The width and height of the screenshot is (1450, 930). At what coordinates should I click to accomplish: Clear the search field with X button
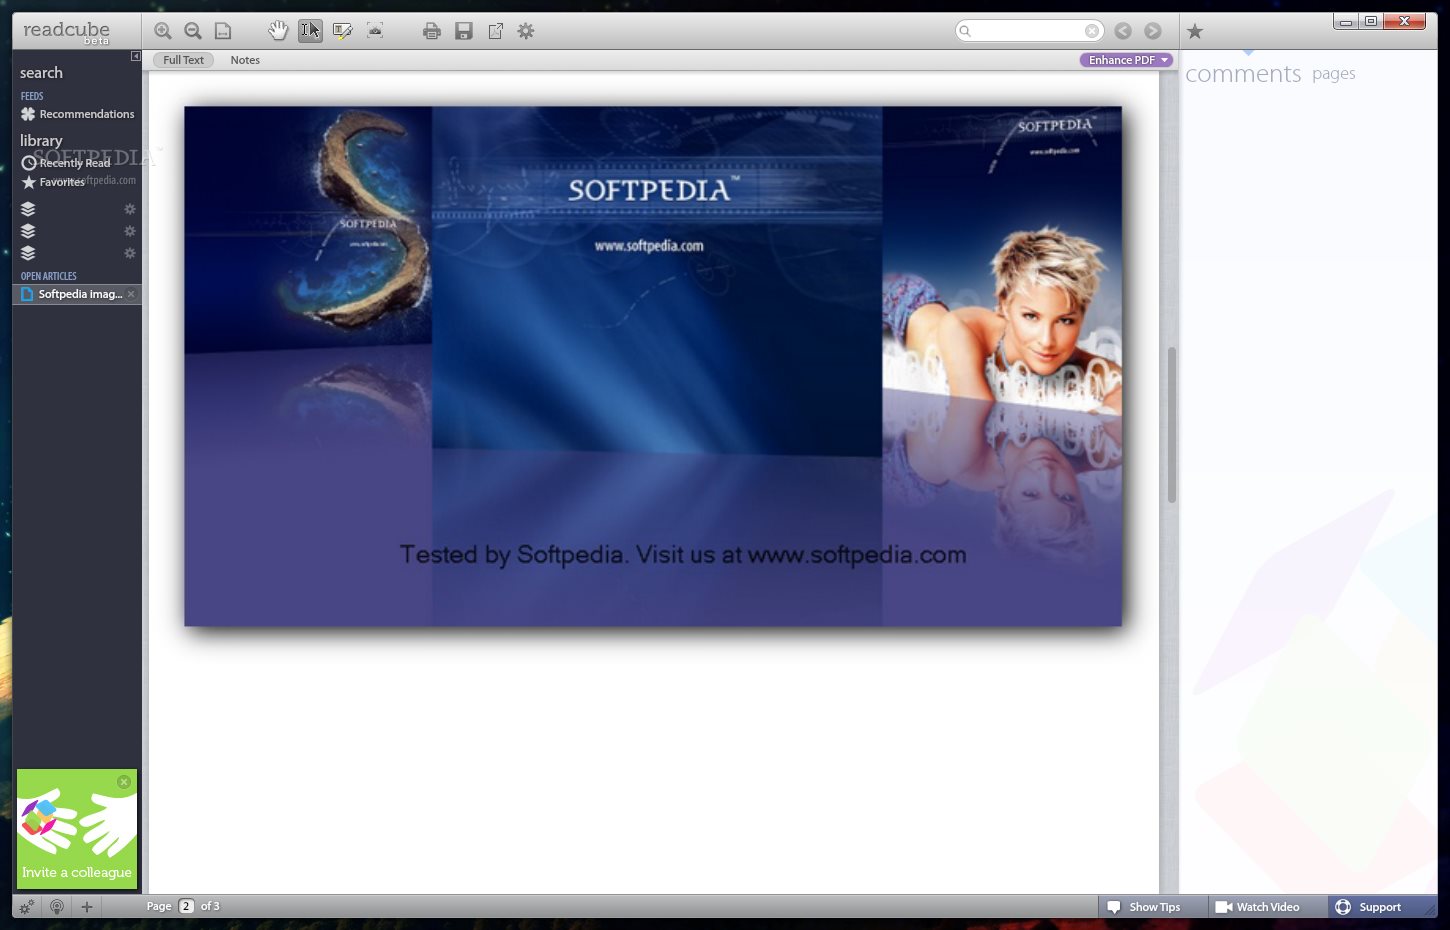tap(1092, 31)
